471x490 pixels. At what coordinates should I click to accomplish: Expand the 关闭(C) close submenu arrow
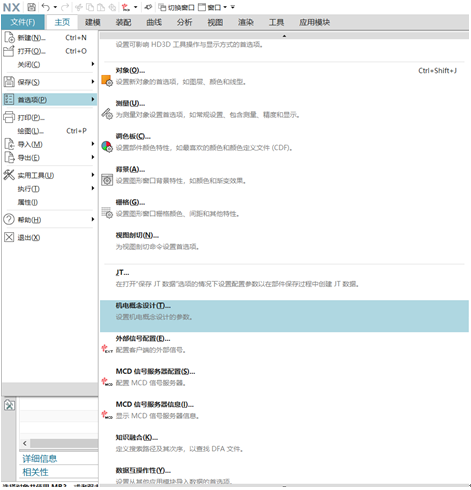click(93, 64)
